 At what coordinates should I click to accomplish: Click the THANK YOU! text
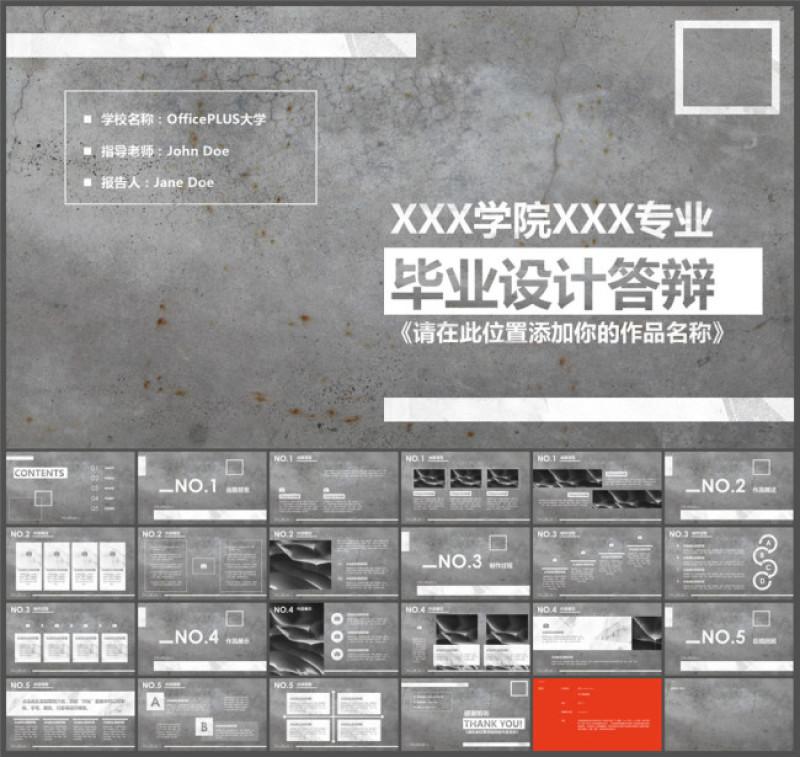pos(494,723)
